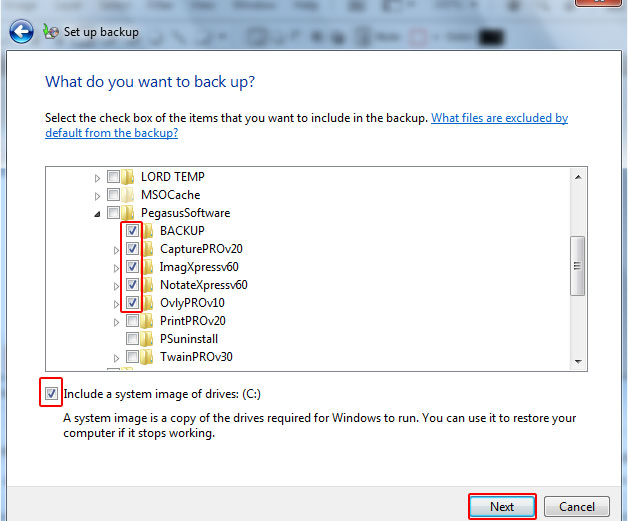Disable Include a system image of drives
Screen dimensions: 628x521
pos(52,393)
